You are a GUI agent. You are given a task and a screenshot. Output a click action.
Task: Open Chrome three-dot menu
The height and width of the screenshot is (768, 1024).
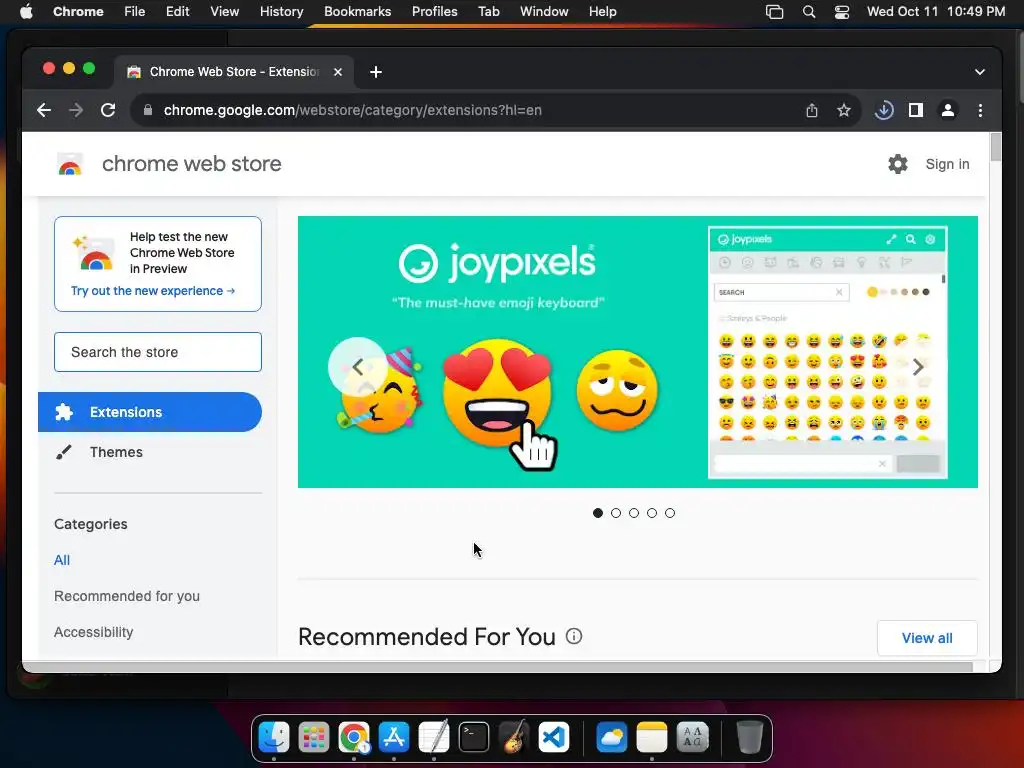980,110
